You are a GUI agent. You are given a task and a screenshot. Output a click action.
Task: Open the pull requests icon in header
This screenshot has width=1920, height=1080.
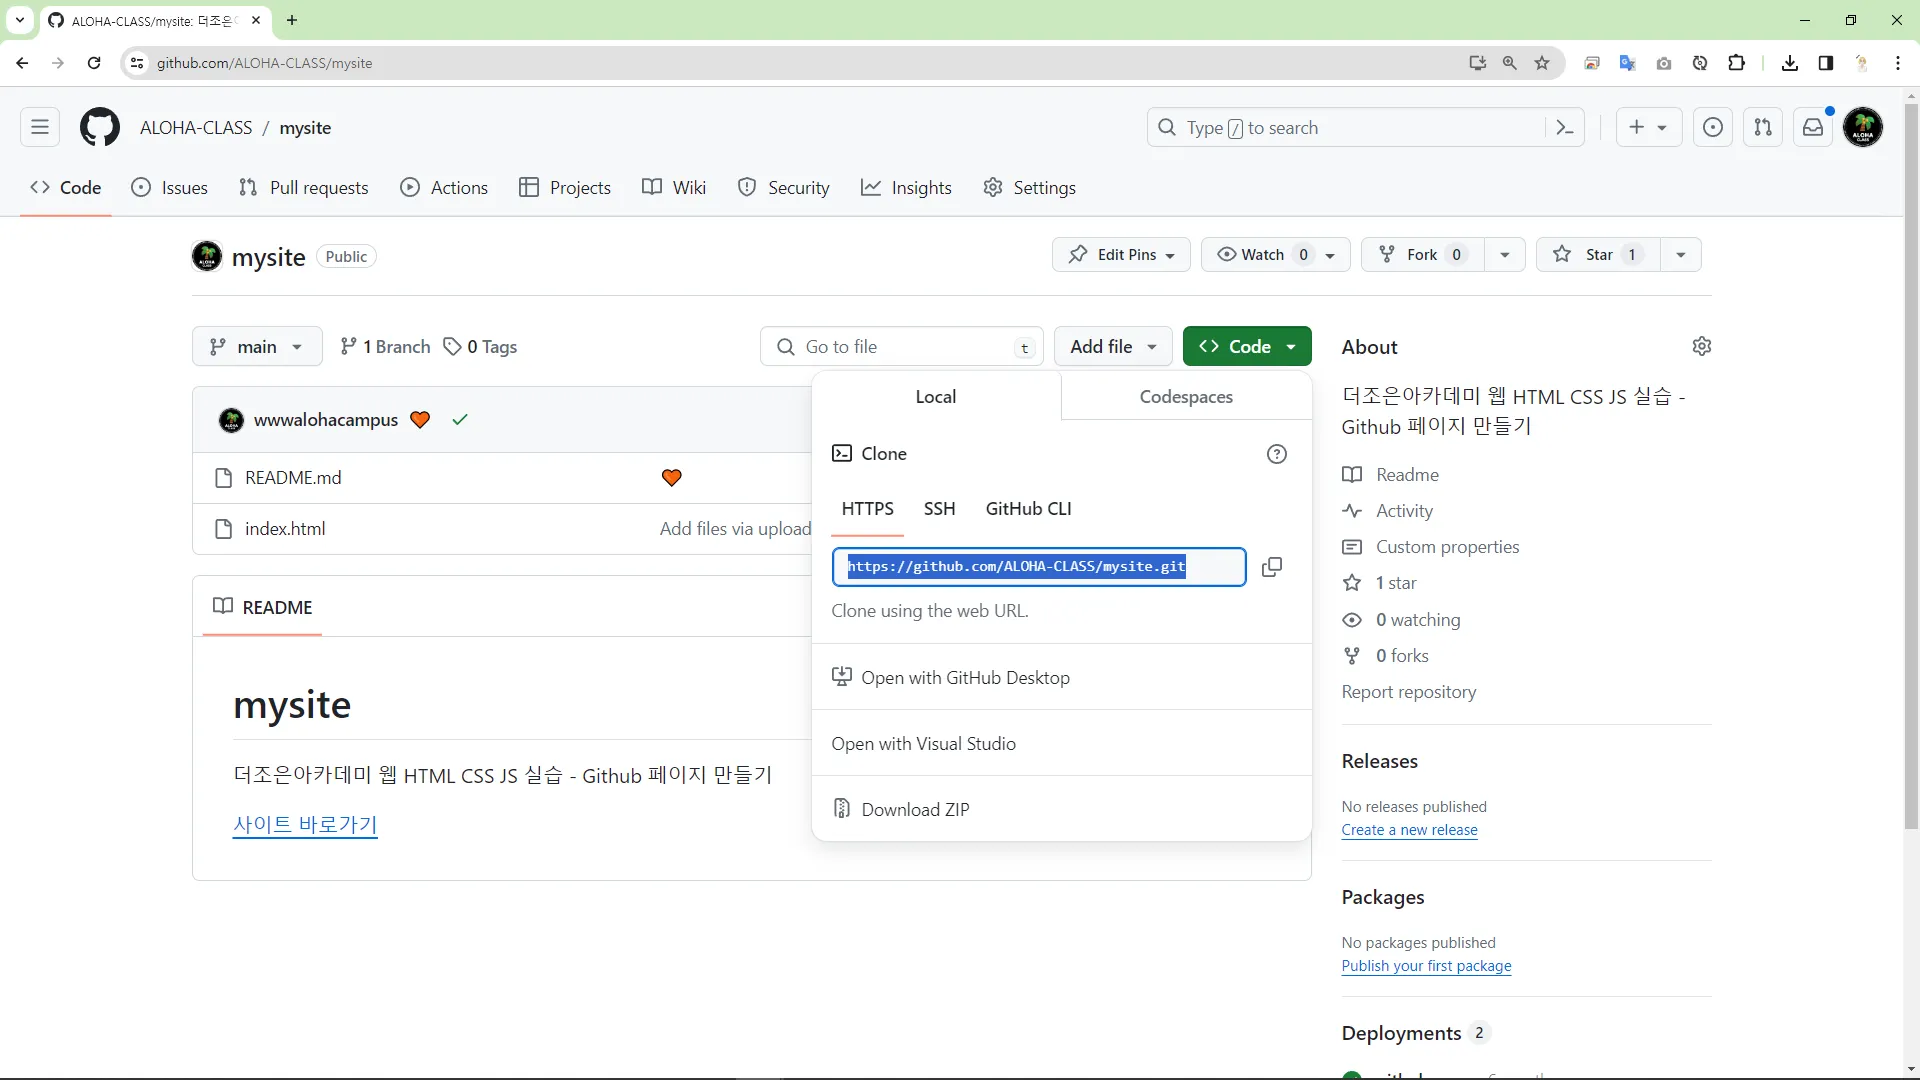coord(1763,128)
